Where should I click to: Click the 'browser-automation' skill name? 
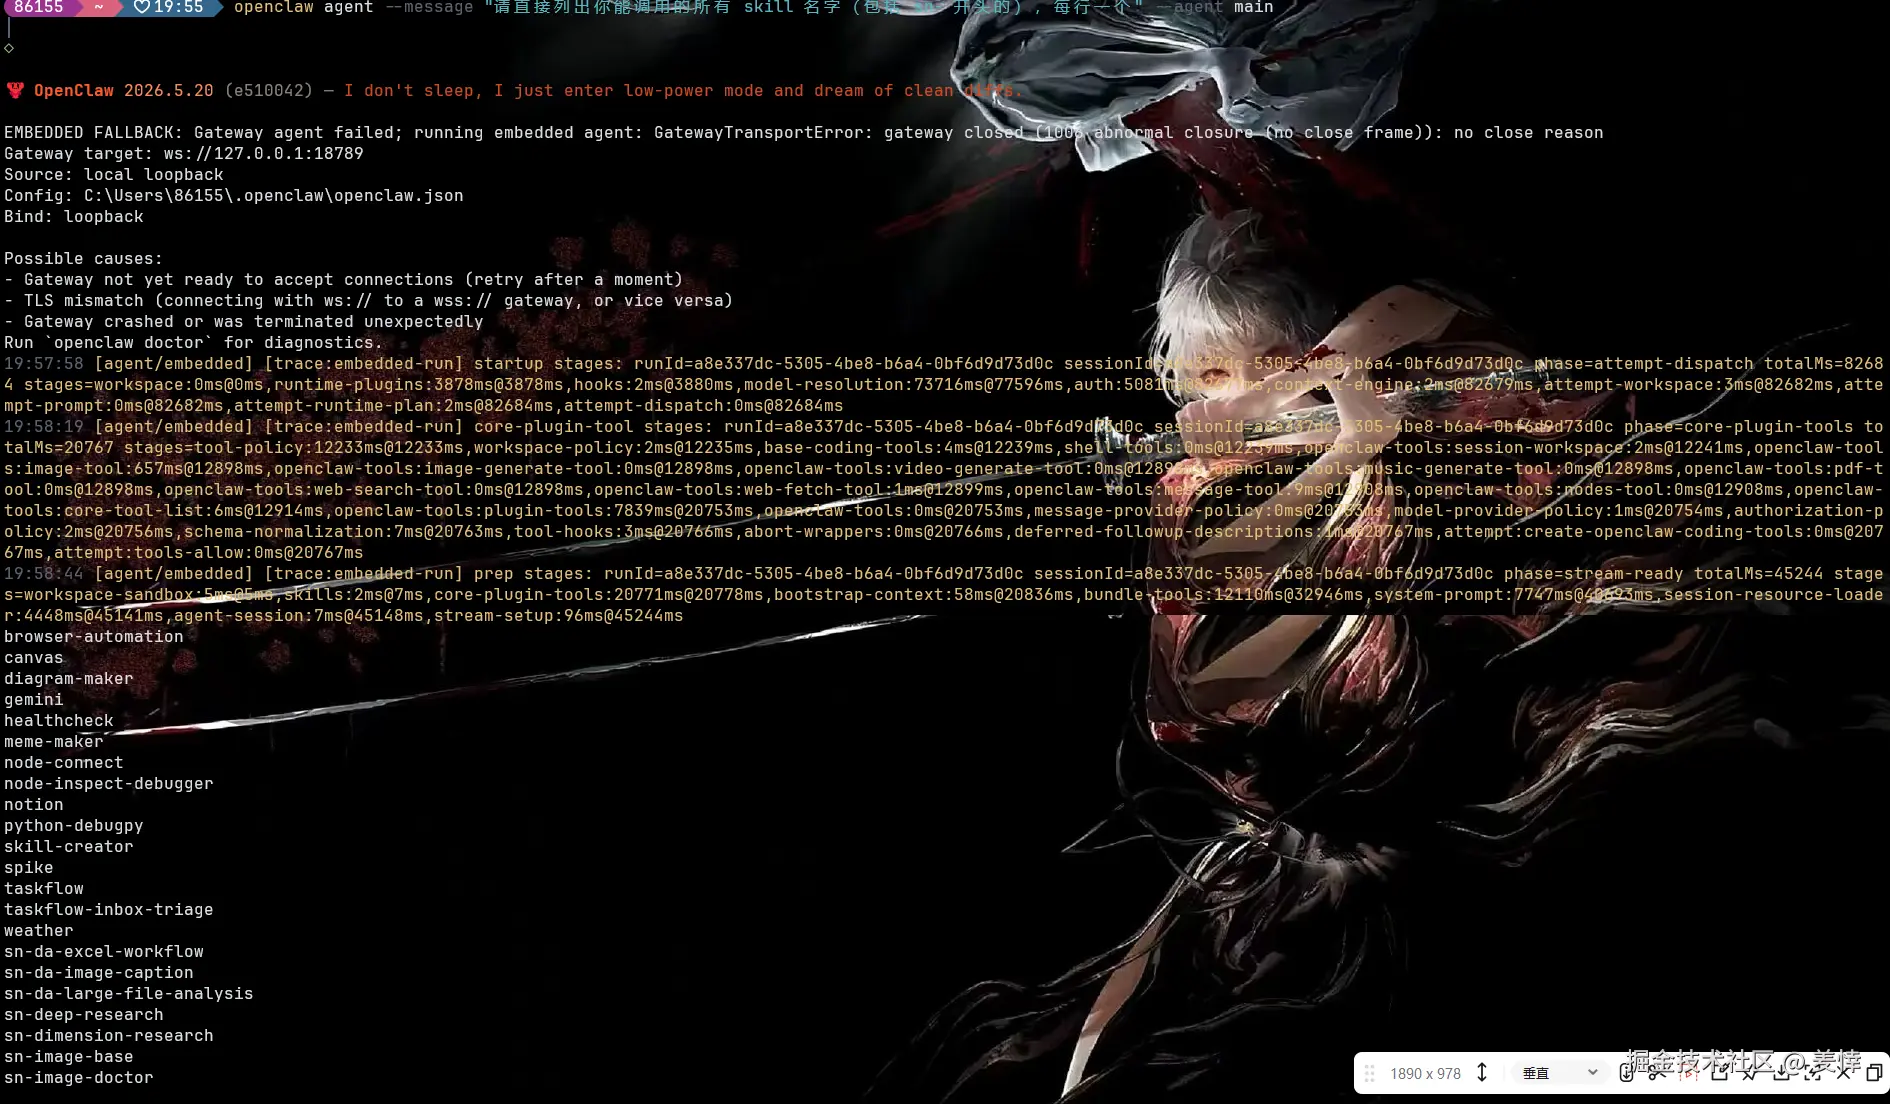pos(94,637)
